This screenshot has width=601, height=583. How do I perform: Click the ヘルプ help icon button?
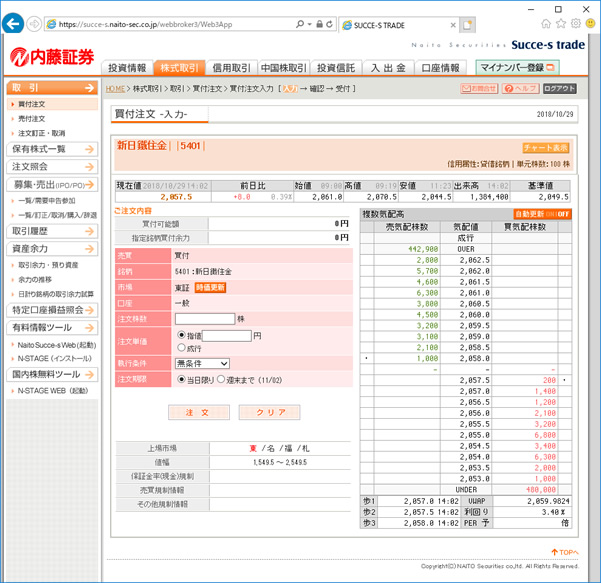pos(520,89)
